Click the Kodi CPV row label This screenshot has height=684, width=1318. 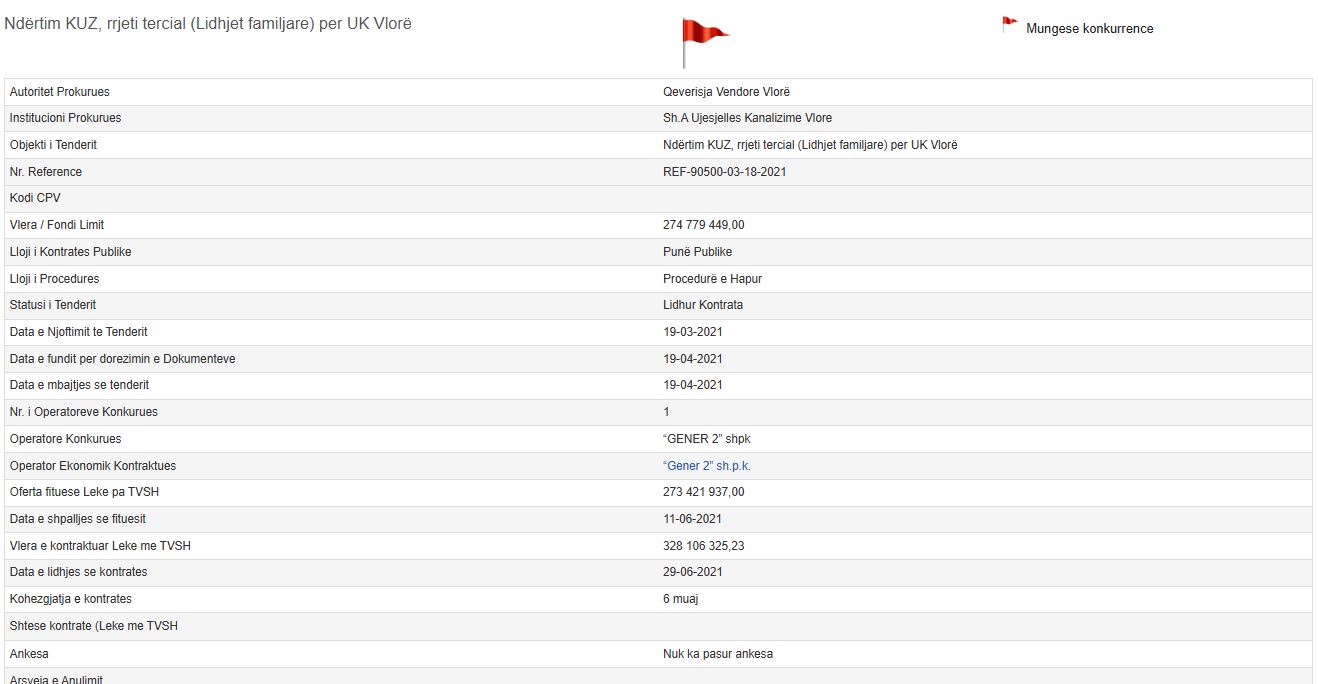coord(35,198)
